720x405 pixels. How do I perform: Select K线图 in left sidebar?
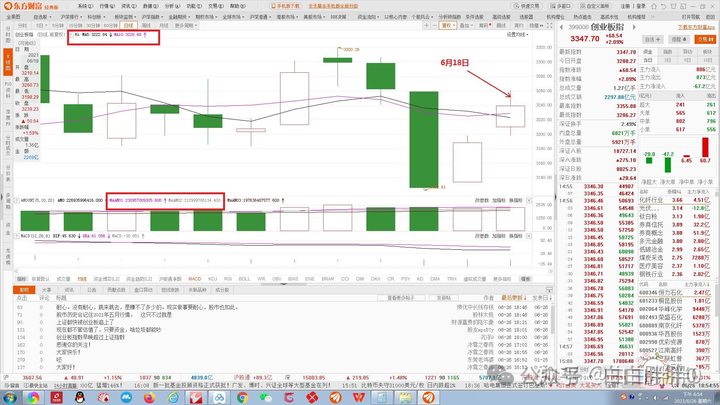pyautogui.click(x=8, y=62)
